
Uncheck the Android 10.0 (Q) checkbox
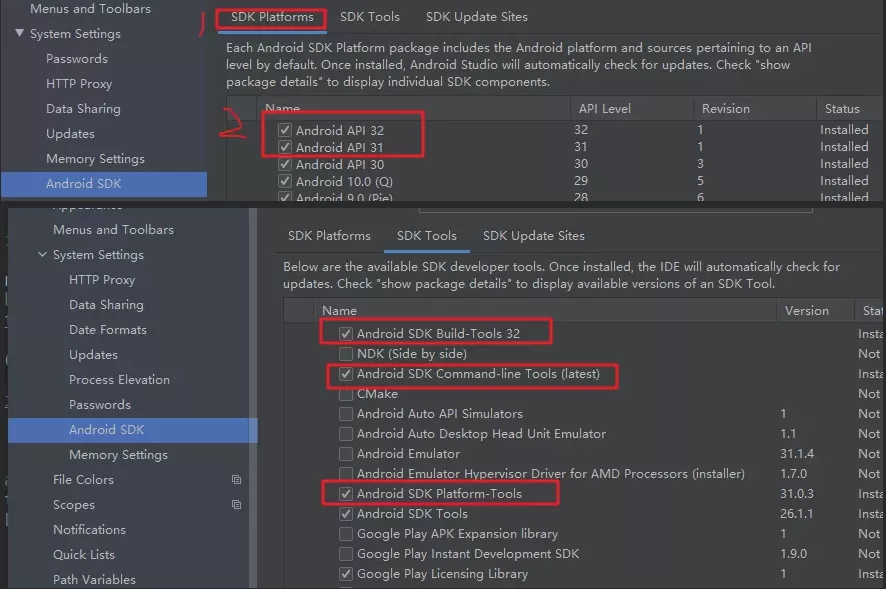285,181
